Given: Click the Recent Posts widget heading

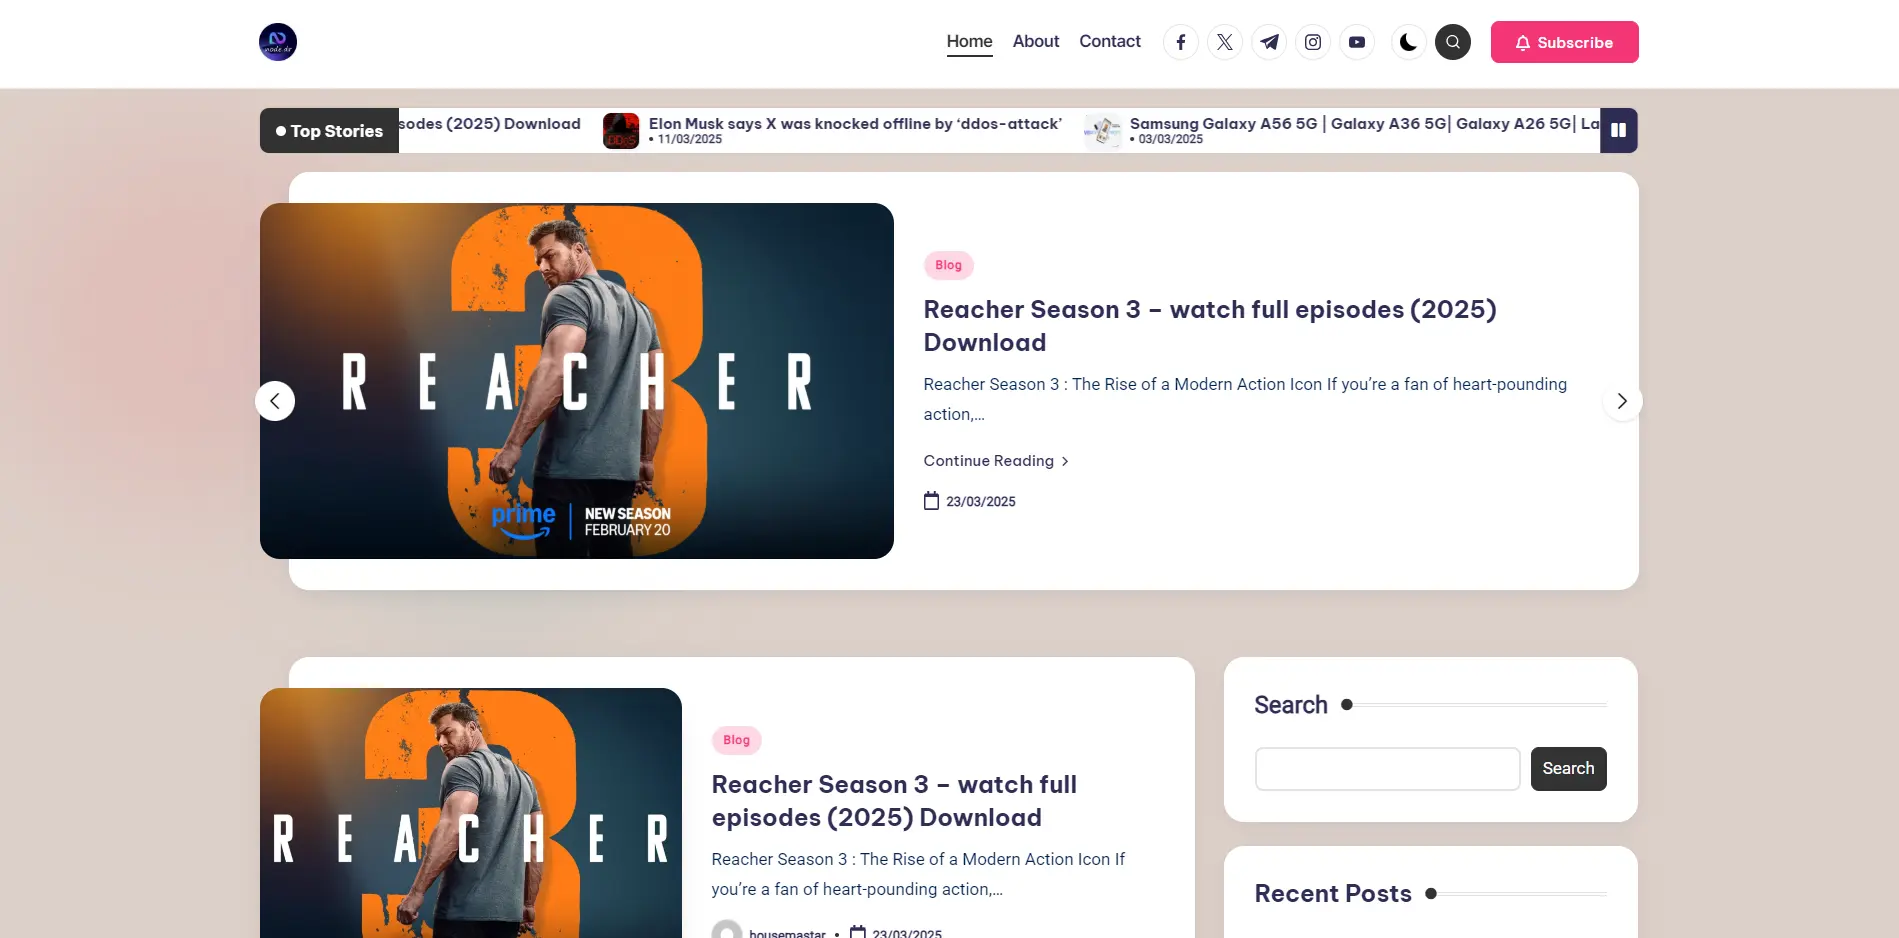Looking at the screenshot, I should click(1333, 894).
